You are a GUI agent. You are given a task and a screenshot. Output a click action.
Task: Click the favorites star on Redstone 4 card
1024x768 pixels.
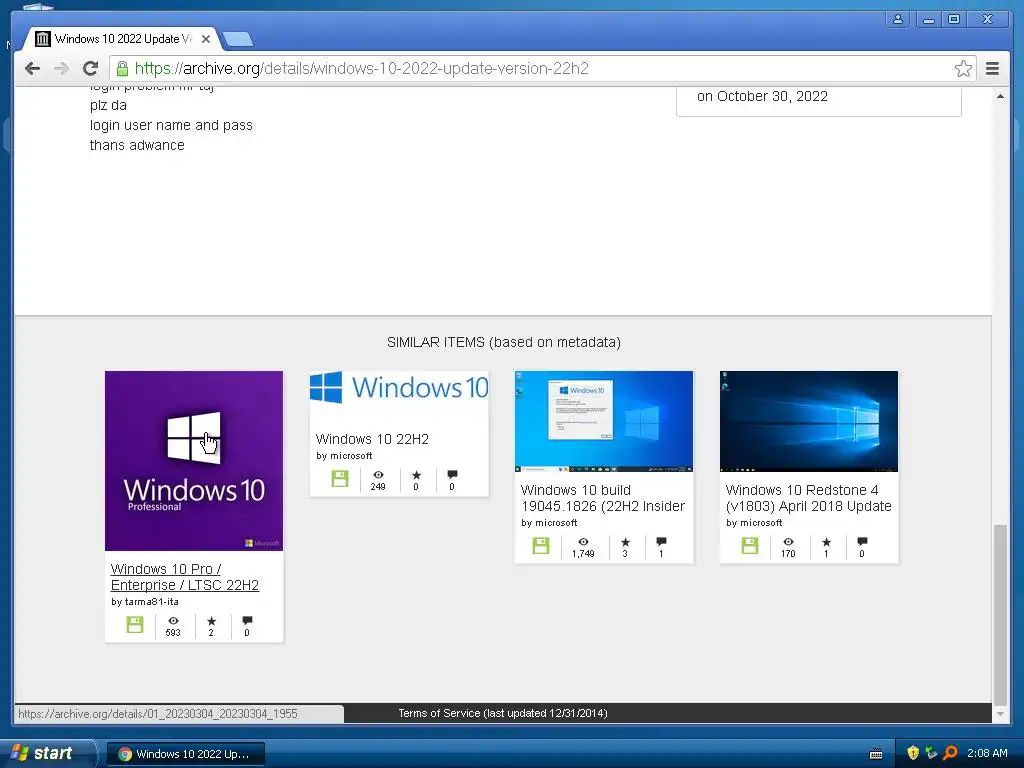tap(826, 542)
